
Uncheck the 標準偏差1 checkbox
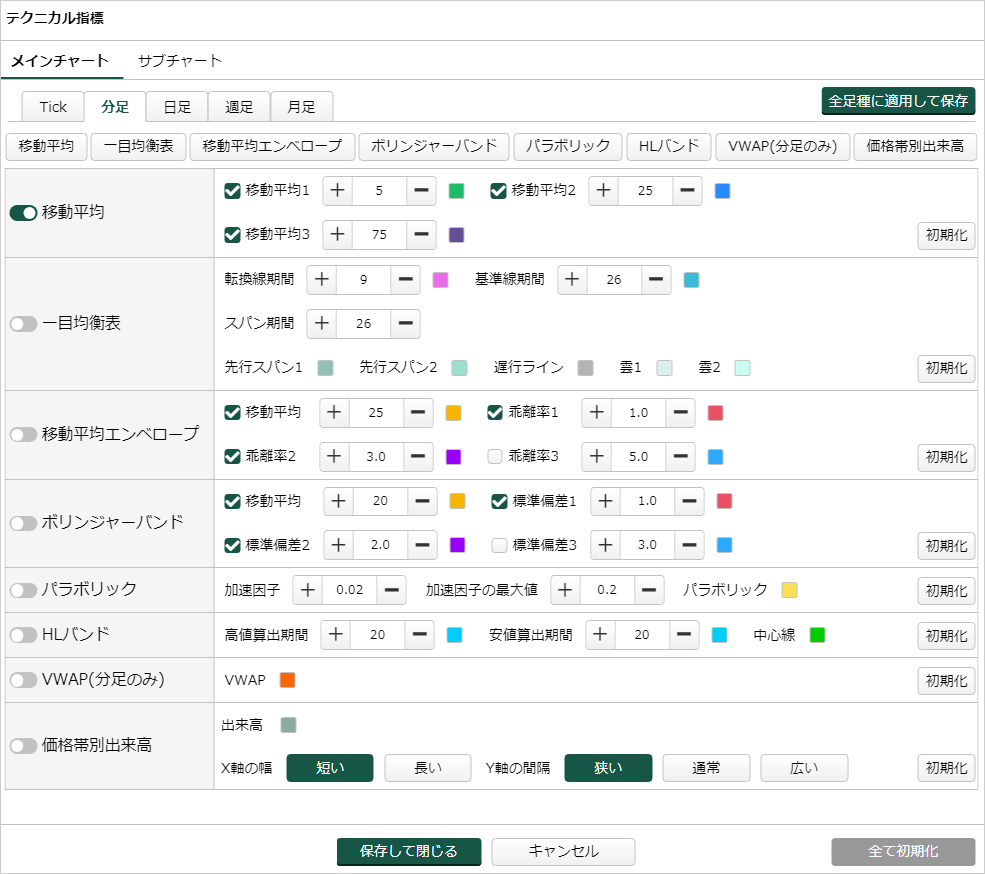pyautogui.click(x=499, y=501)
